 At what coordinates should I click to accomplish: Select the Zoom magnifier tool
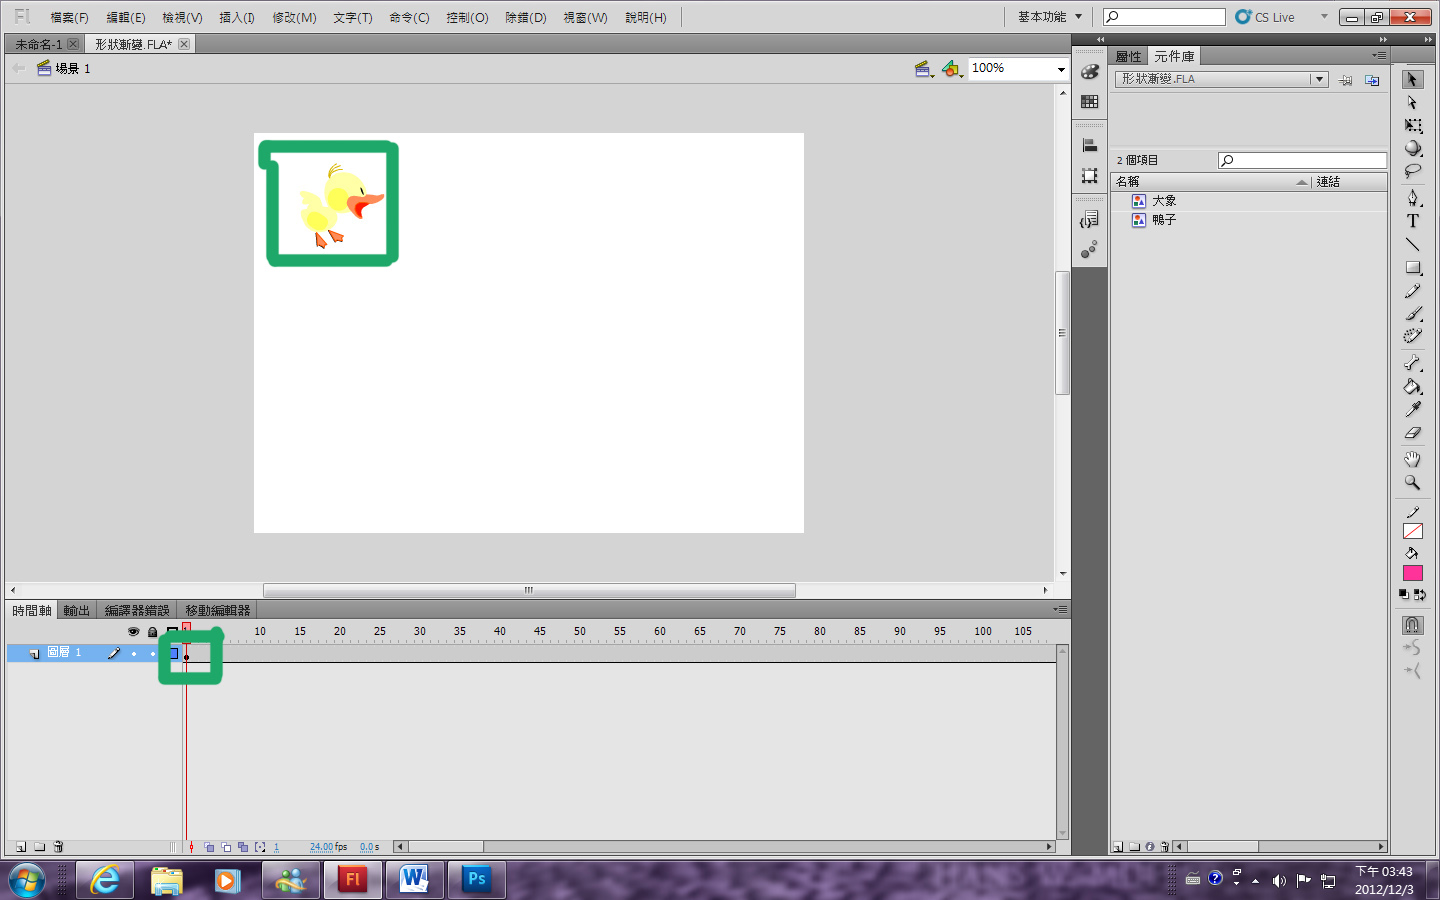point(1412,482)
